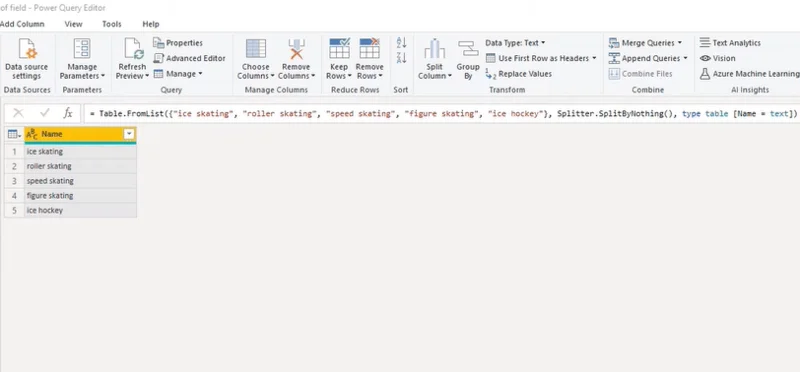The image size is (800, 372).
Task: Select the Name column header
Action: [x=81, y=134]
